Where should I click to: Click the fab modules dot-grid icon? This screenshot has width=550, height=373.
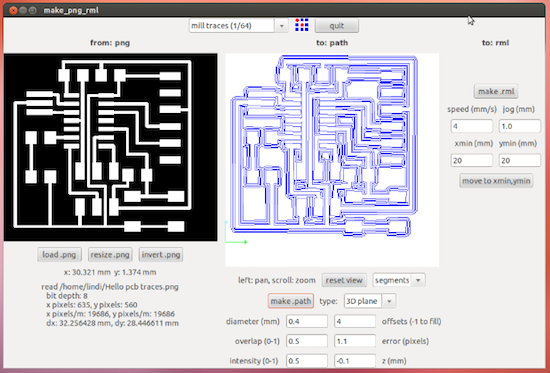pyautogui.click(x=302, y=25)
